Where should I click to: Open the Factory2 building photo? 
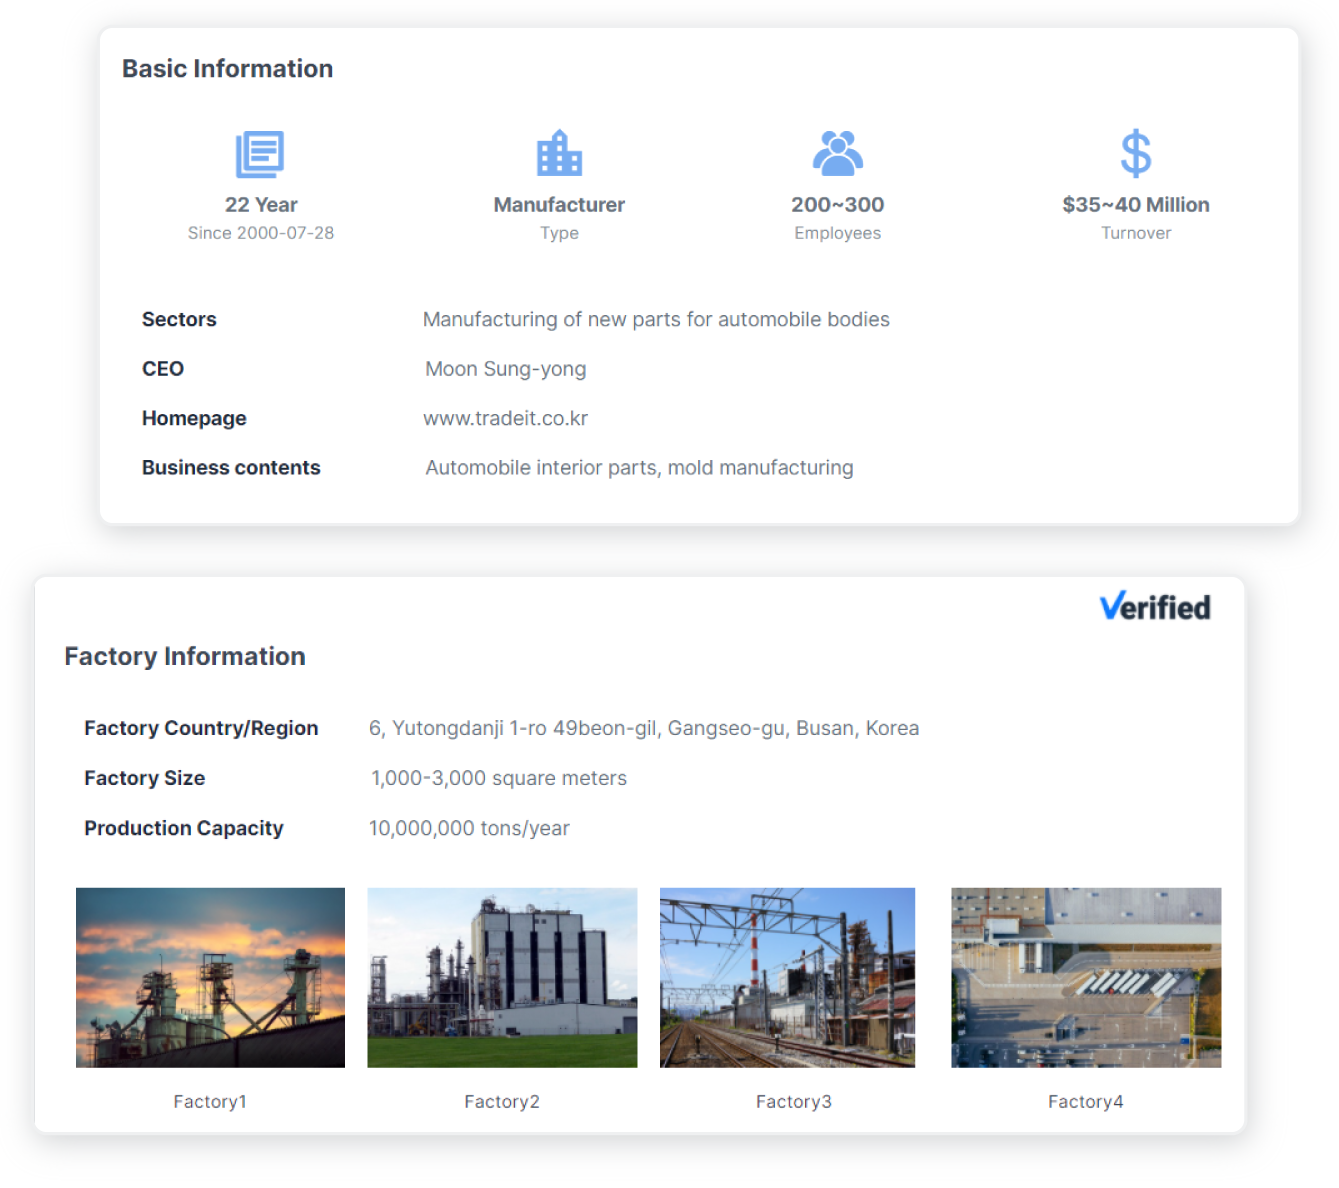502,977
